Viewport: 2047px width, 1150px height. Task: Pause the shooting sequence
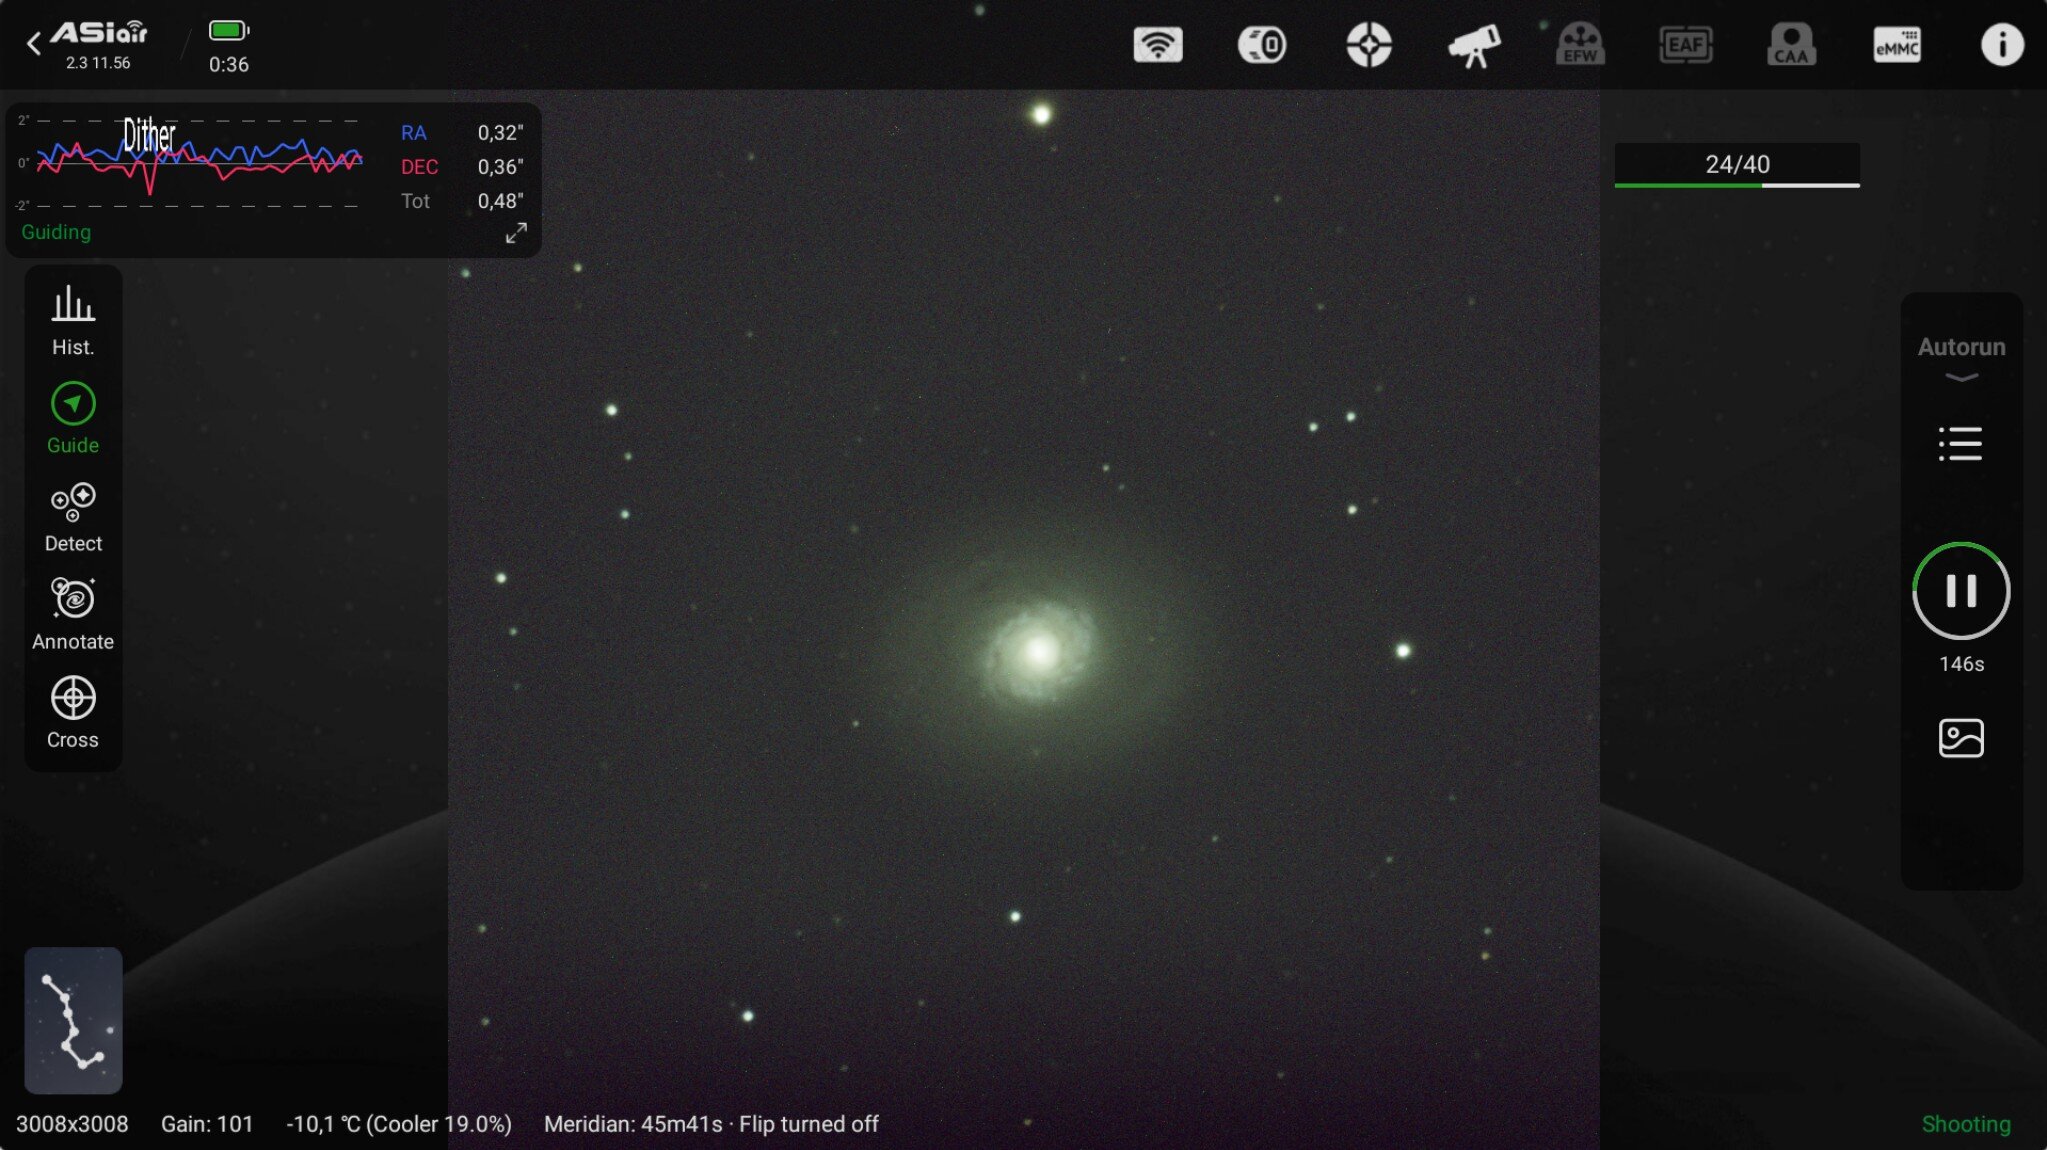coord(1961,591)
